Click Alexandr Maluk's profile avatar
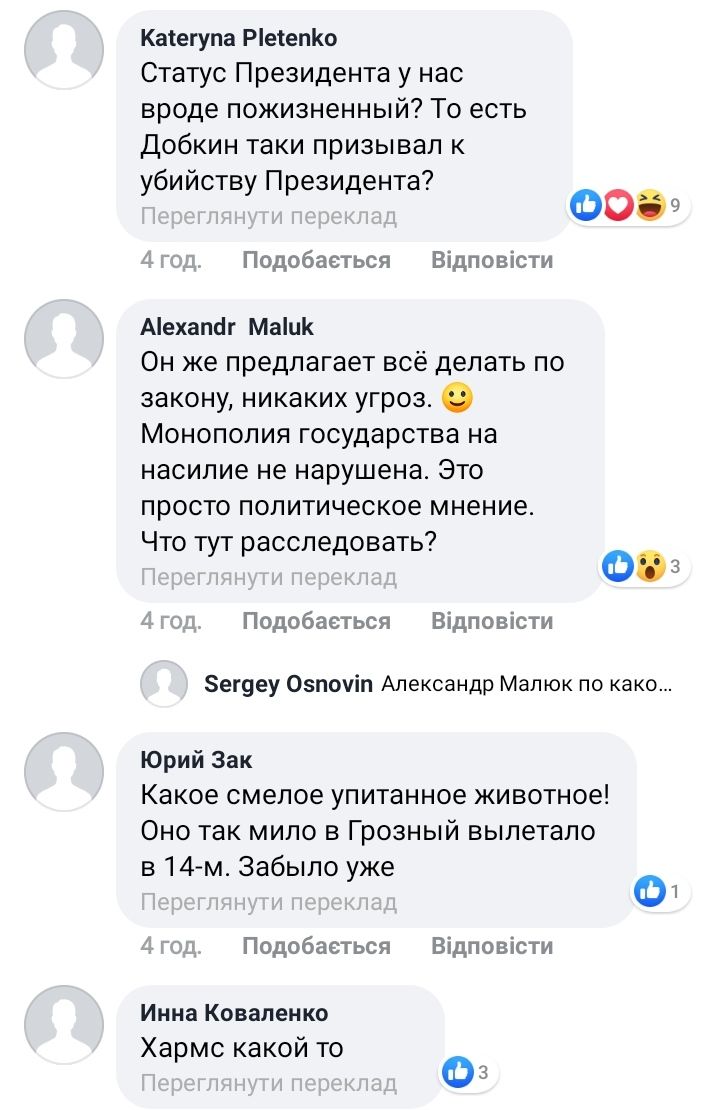Viewport: 717px width, 1110px height. pos(64,339)
